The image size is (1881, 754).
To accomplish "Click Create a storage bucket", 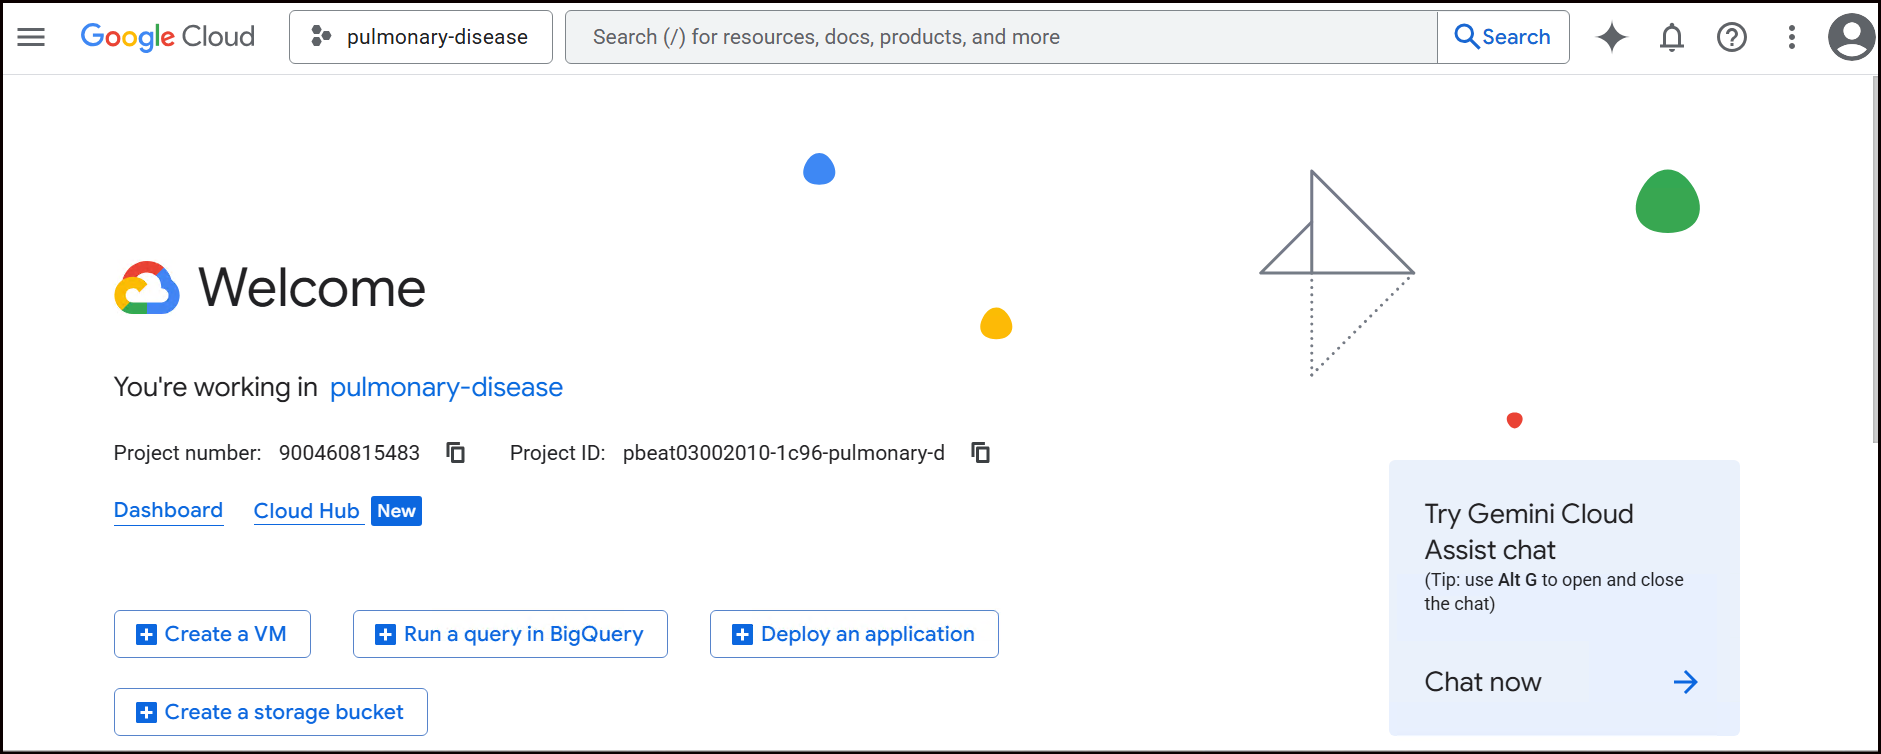I will click(271, 712).
